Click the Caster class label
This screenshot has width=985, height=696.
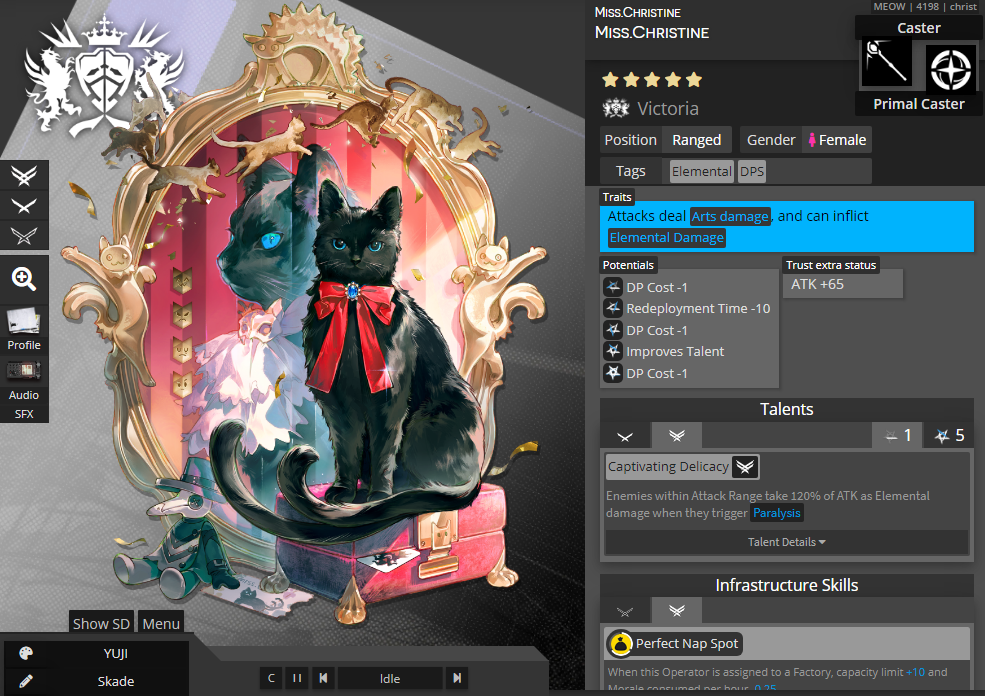(x=918, y=28)
